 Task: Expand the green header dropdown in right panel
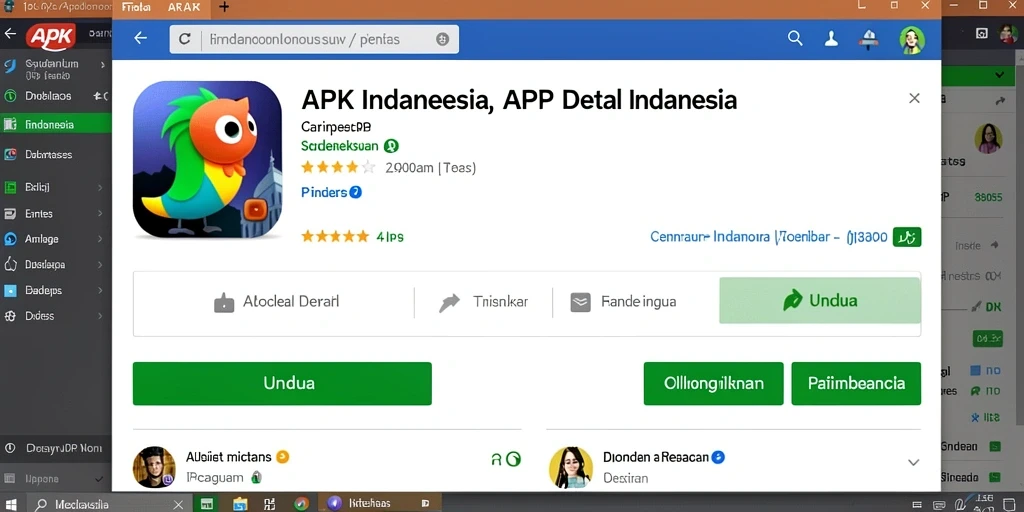[x=1000, y=75]
